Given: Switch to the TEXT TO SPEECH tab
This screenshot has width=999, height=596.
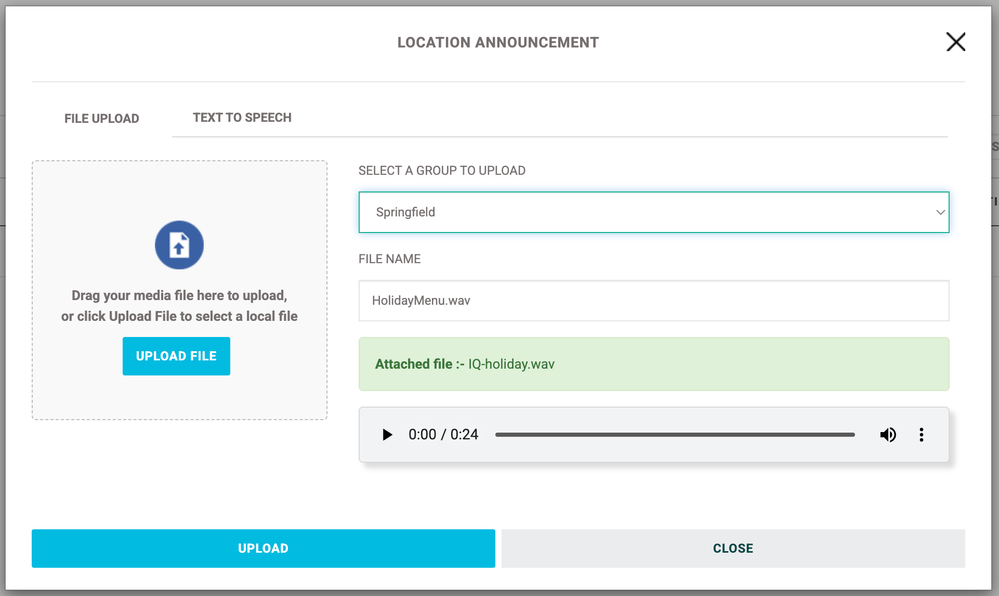Looking at the screenshot, I should [241, 117].
